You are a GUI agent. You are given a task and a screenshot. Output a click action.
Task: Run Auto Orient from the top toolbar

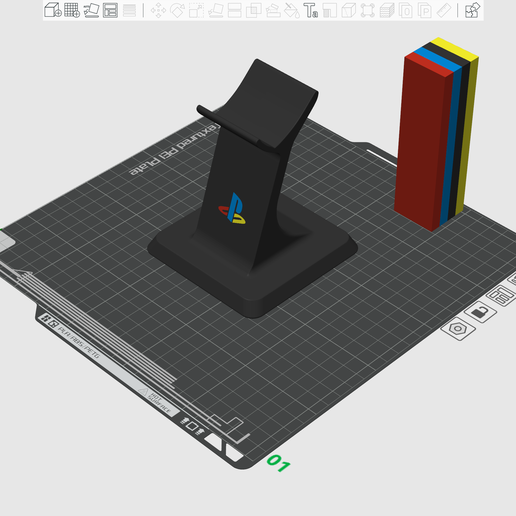[x=91, y=10]
